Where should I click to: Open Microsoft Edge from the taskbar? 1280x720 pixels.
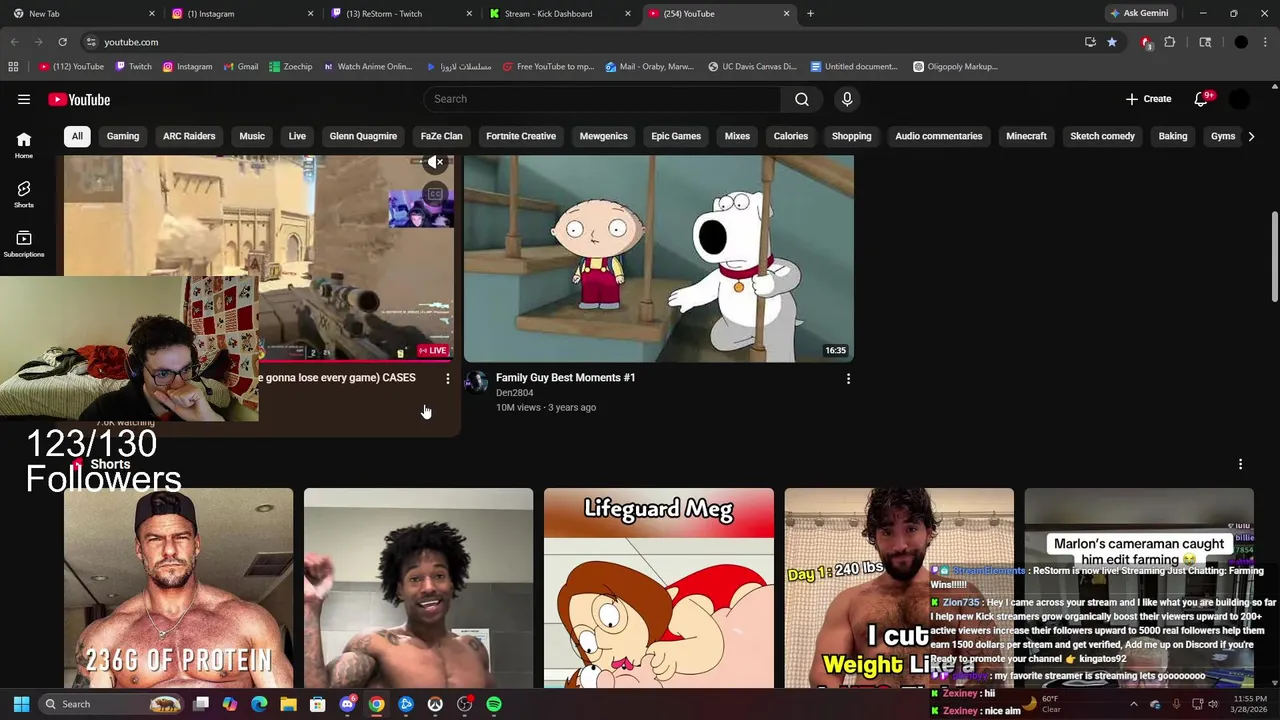[x=259, y=704]
